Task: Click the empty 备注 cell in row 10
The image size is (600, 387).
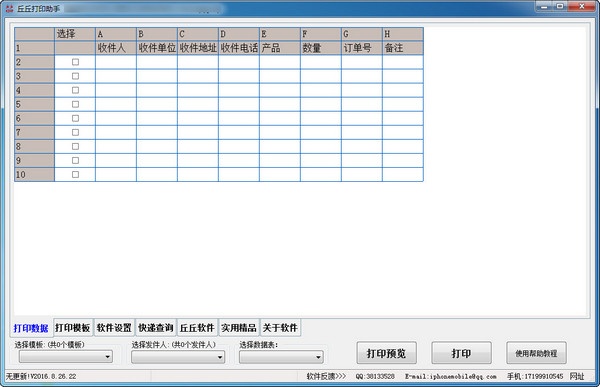Action: 403,175
